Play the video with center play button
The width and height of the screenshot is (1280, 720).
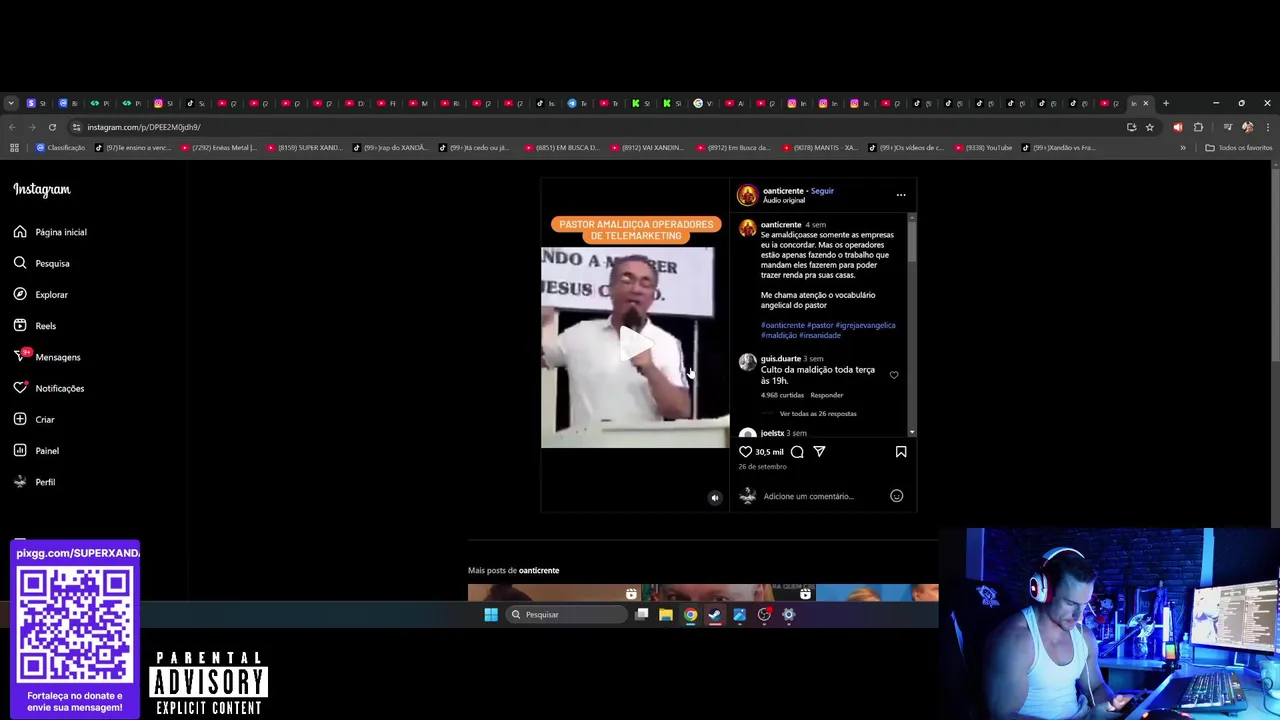(635, 343)
